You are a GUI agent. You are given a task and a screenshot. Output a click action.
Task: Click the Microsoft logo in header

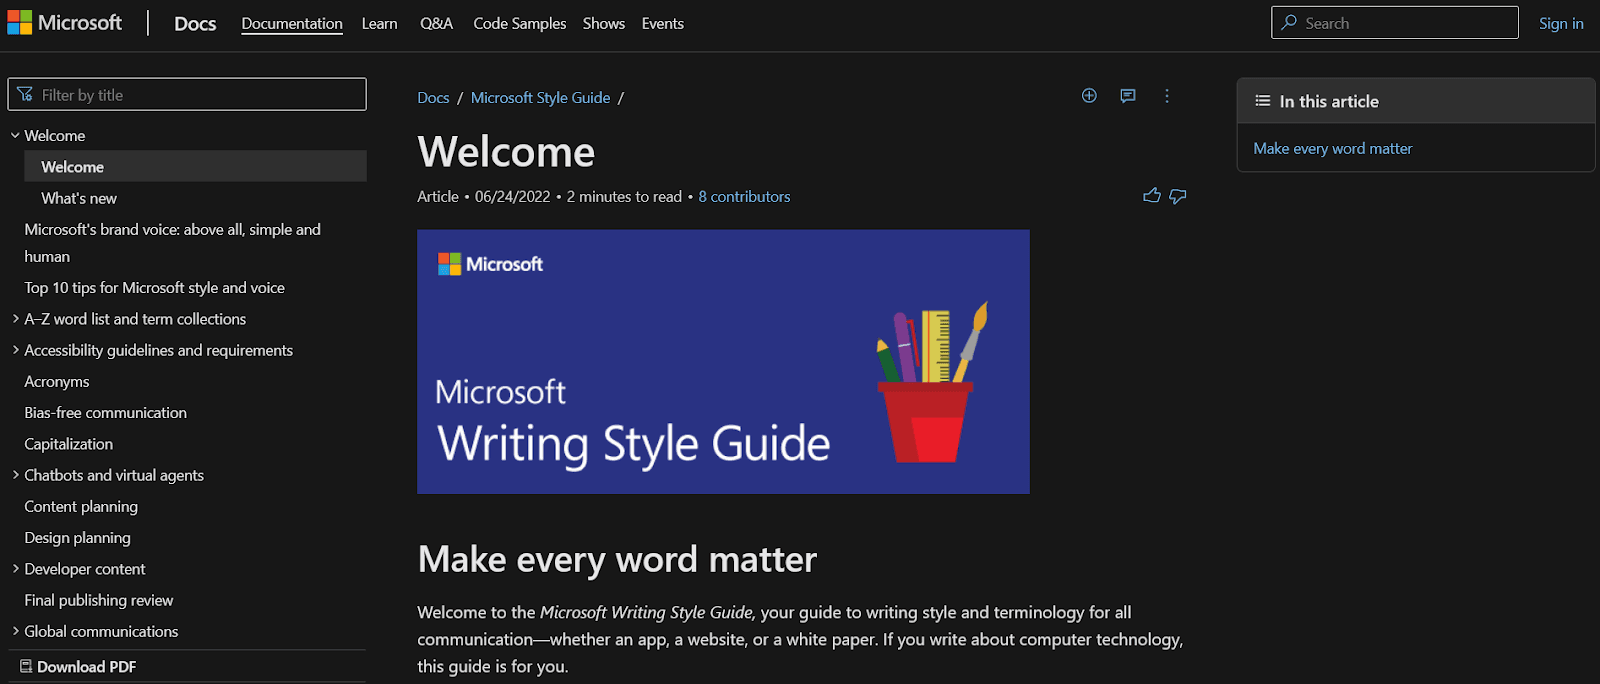click(x=65, y=23)
